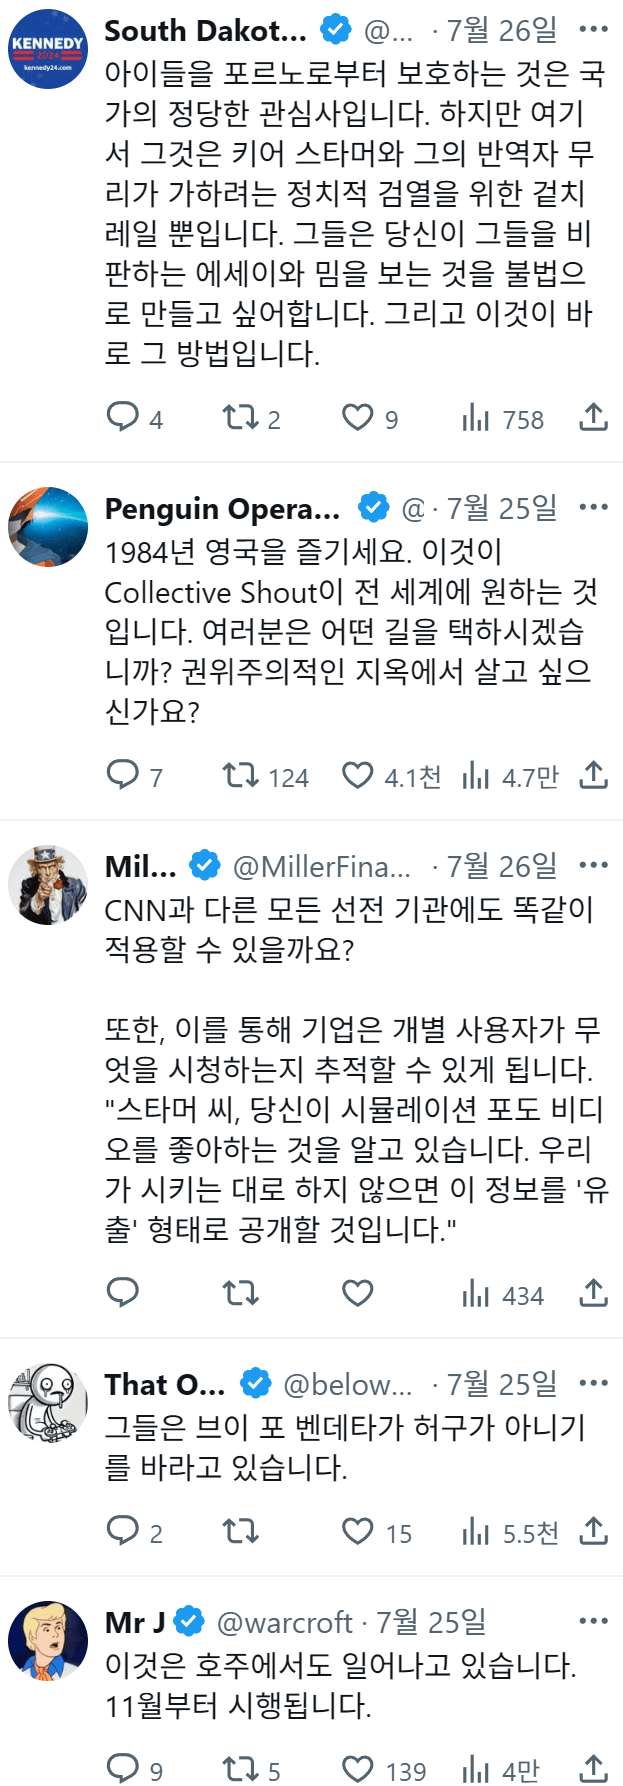Reply to the South Dakota Kennedy post

(123, 417)
